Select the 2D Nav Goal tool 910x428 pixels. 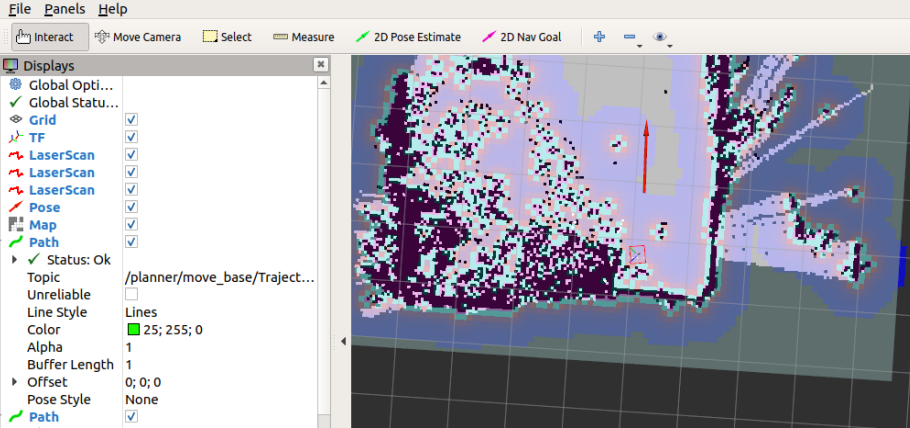(x=522, y=37)
